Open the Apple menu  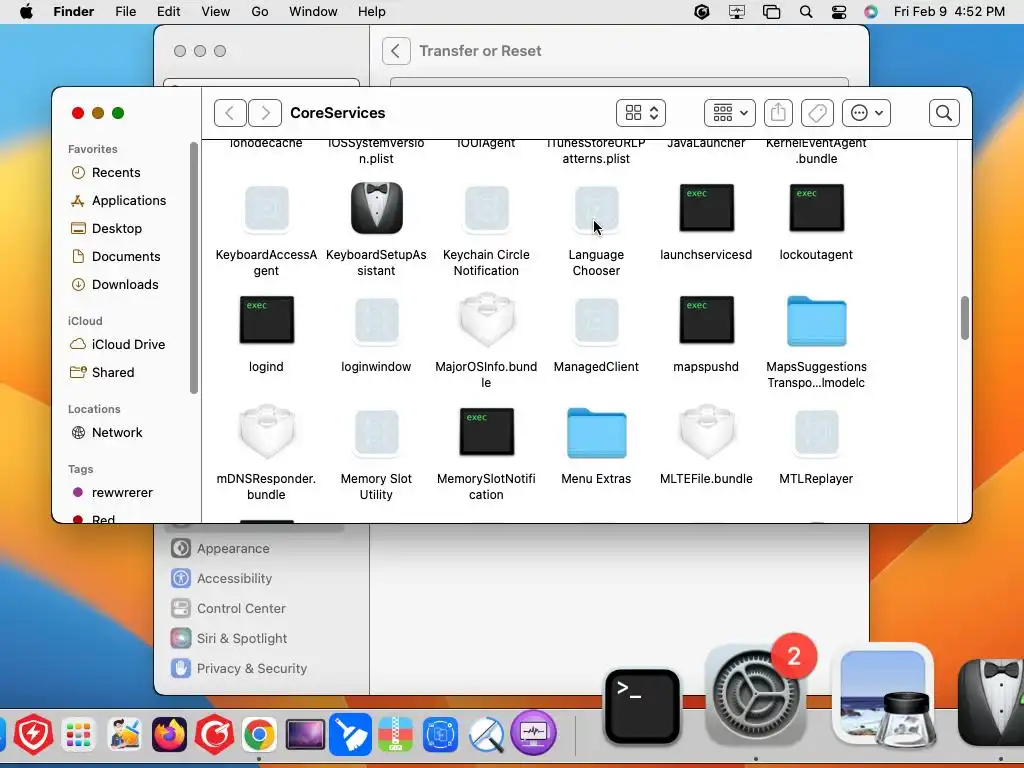pyautogui.click(x=26, y=12)
